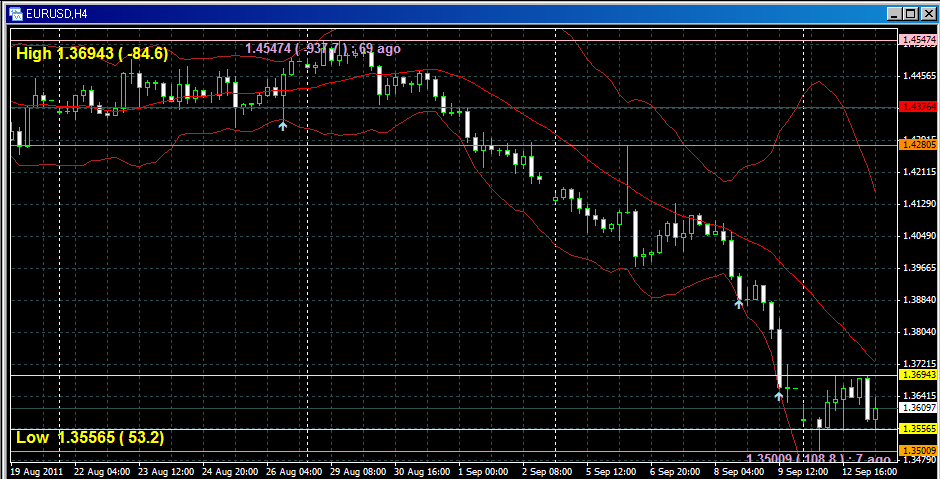The width and height of the screenshot is (940, 479).
Task: Maximize the EURUSD,H4 chart window
Action: [909, 14]
